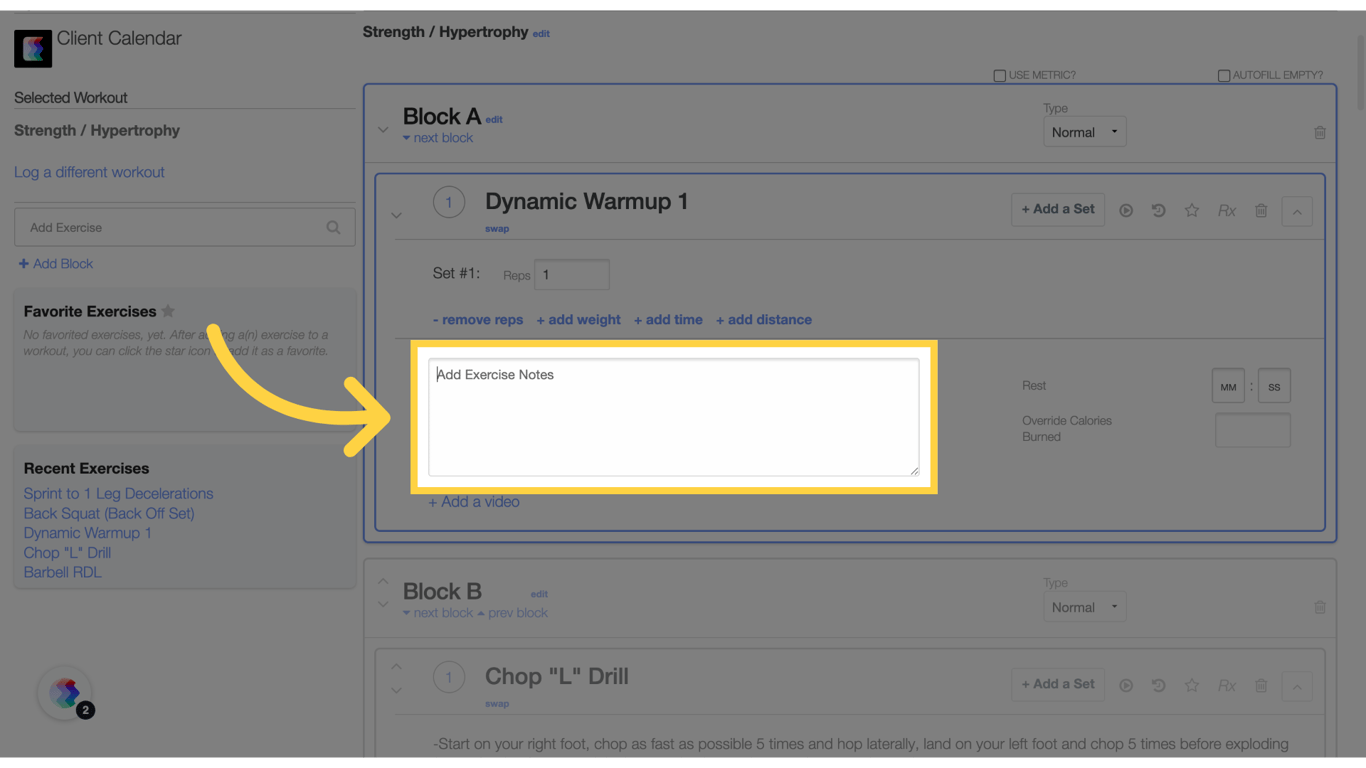
Task: Enable the USE METRIC? option
Action: 999,75
